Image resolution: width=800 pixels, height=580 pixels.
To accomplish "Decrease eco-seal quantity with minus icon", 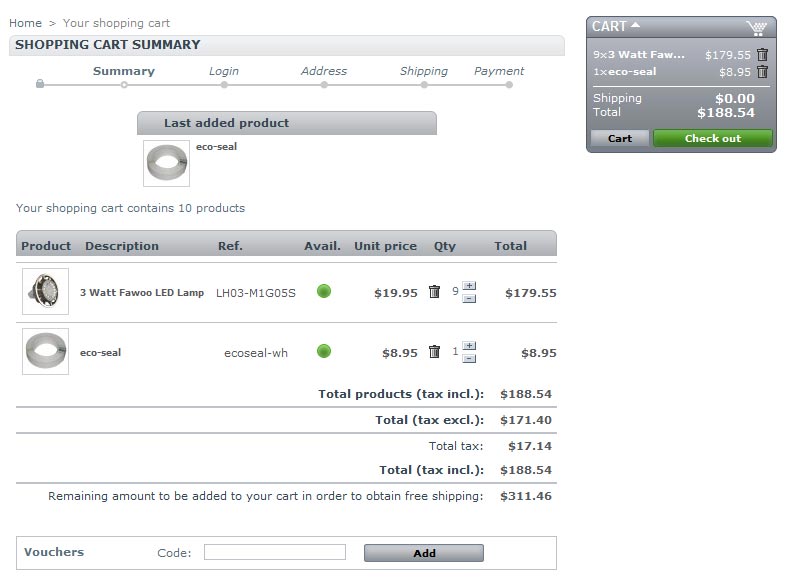I will tap(469, 359).
